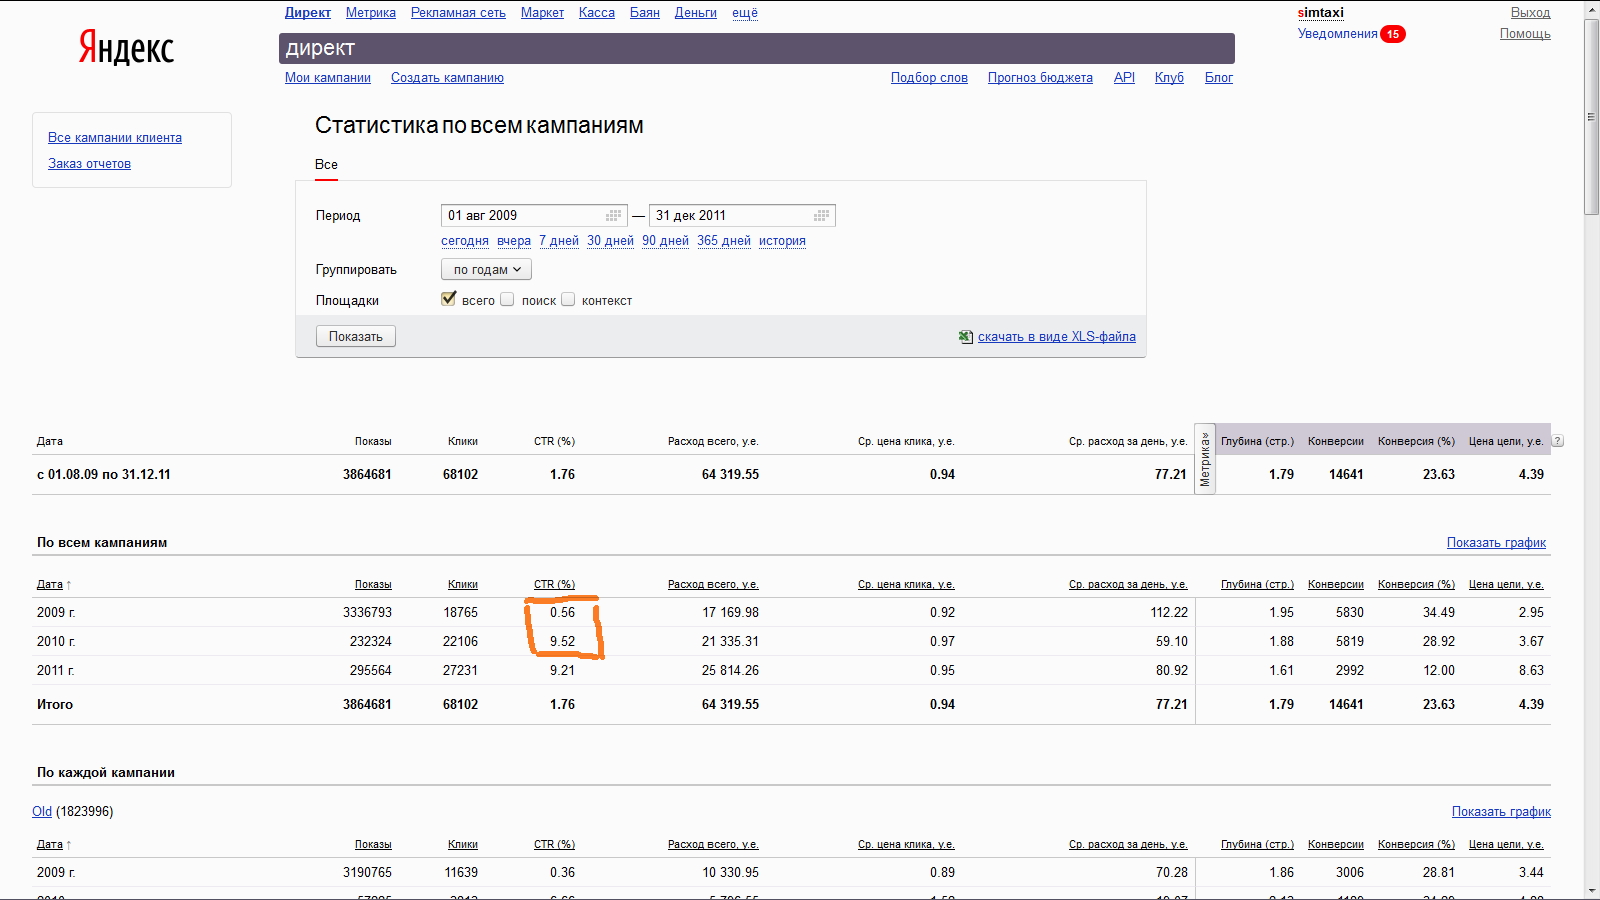The height and width of the screenshot is (900, 1600).
Task: Open Маркет in top navigation
Action: point(542,13)
